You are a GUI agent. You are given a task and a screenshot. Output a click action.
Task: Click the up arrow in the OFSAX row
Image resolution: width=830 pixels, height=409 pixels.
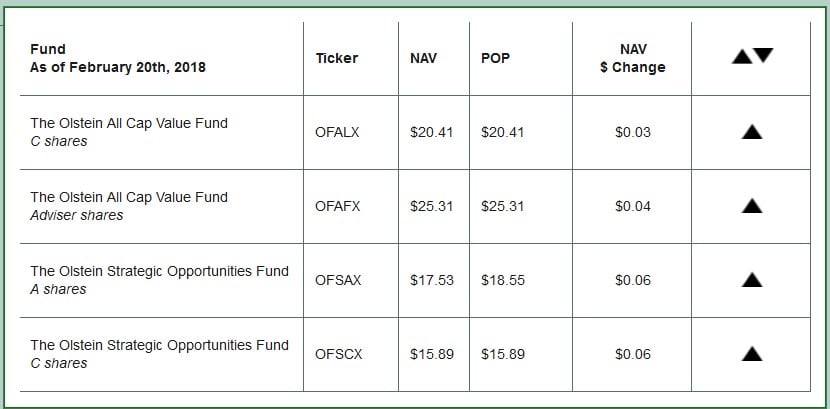tap(752, 280)
